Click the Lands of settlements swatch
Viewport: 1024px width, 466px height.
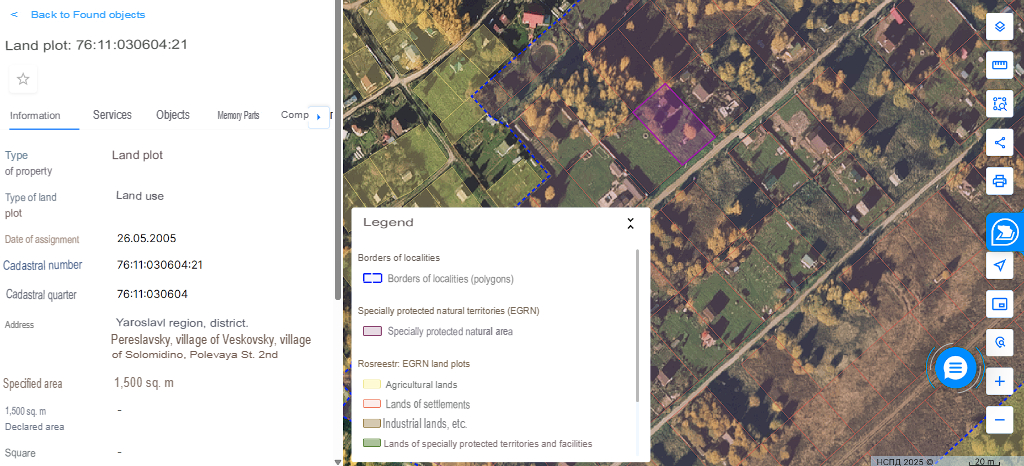372,404
